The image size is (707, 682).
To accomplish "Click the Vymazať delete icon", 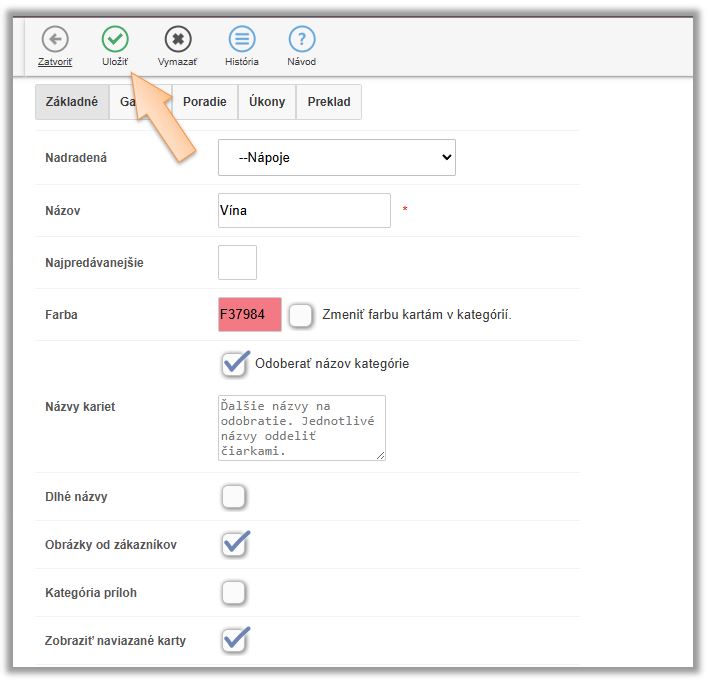I will pyautogui.click(x=177, y=40).
